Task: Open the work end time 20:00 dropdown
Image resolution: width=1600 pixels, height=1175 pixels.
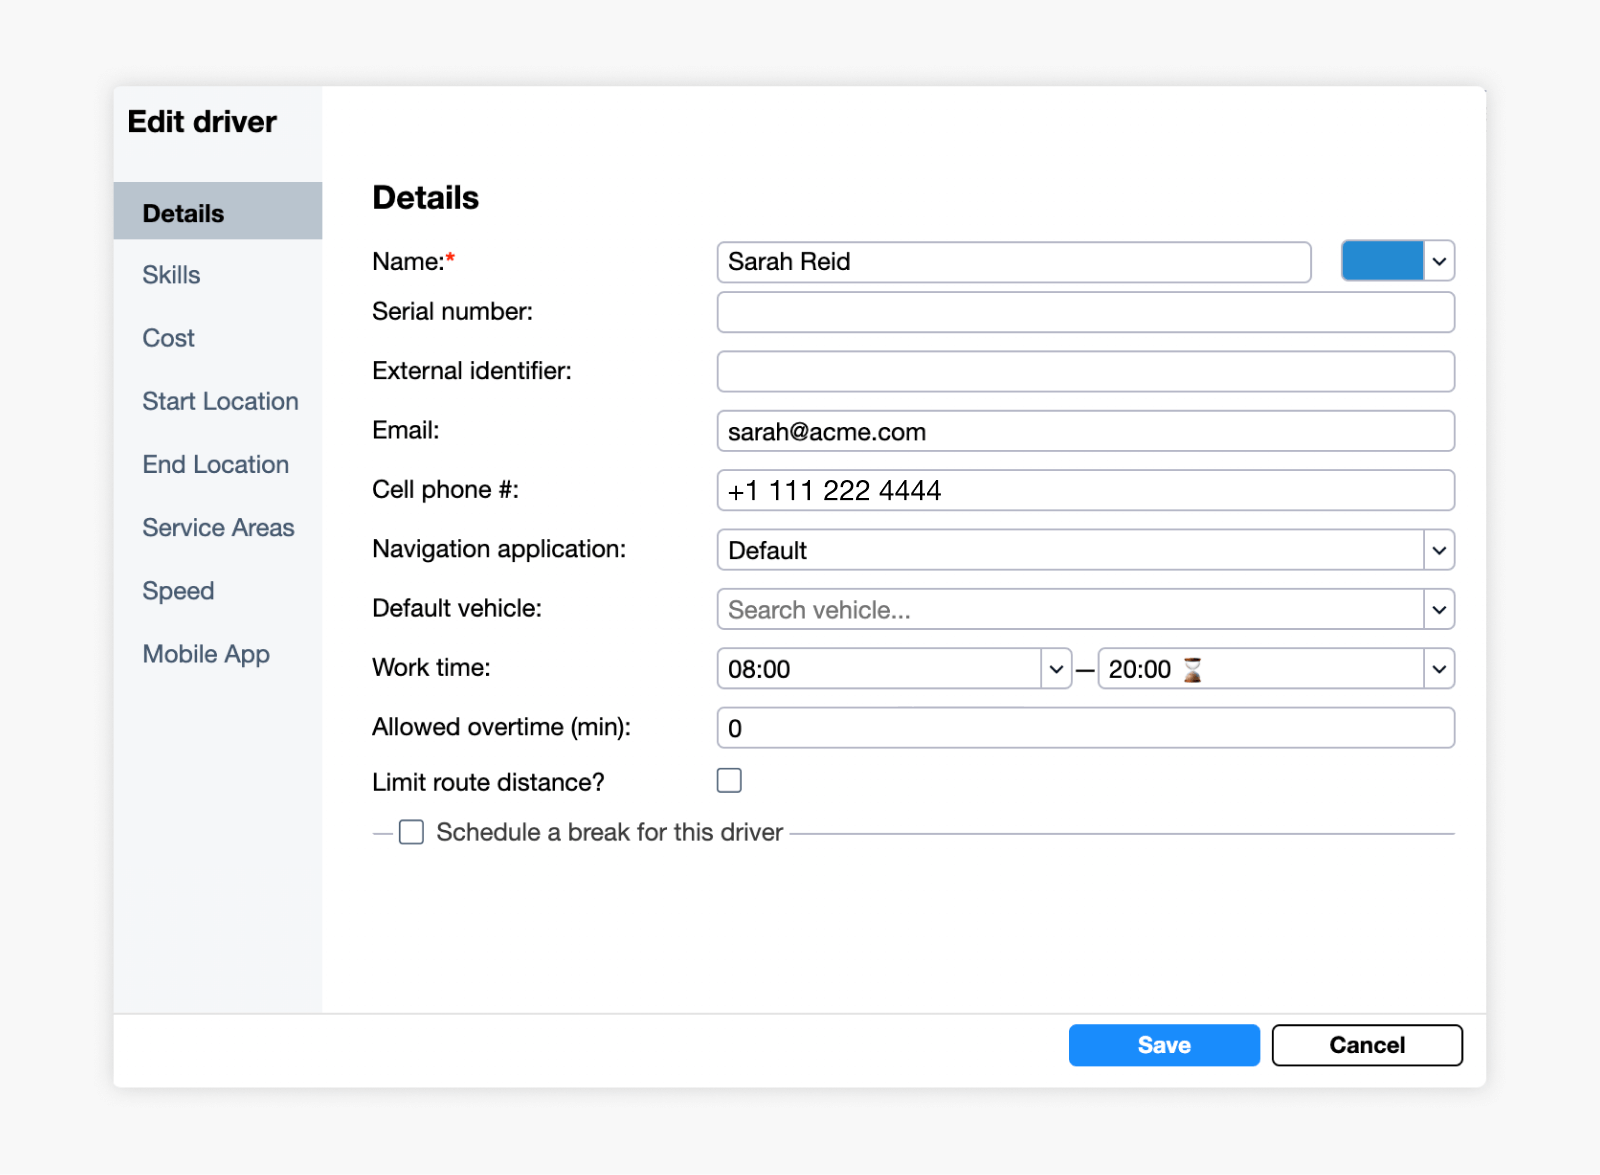Action: point(1439,669)
